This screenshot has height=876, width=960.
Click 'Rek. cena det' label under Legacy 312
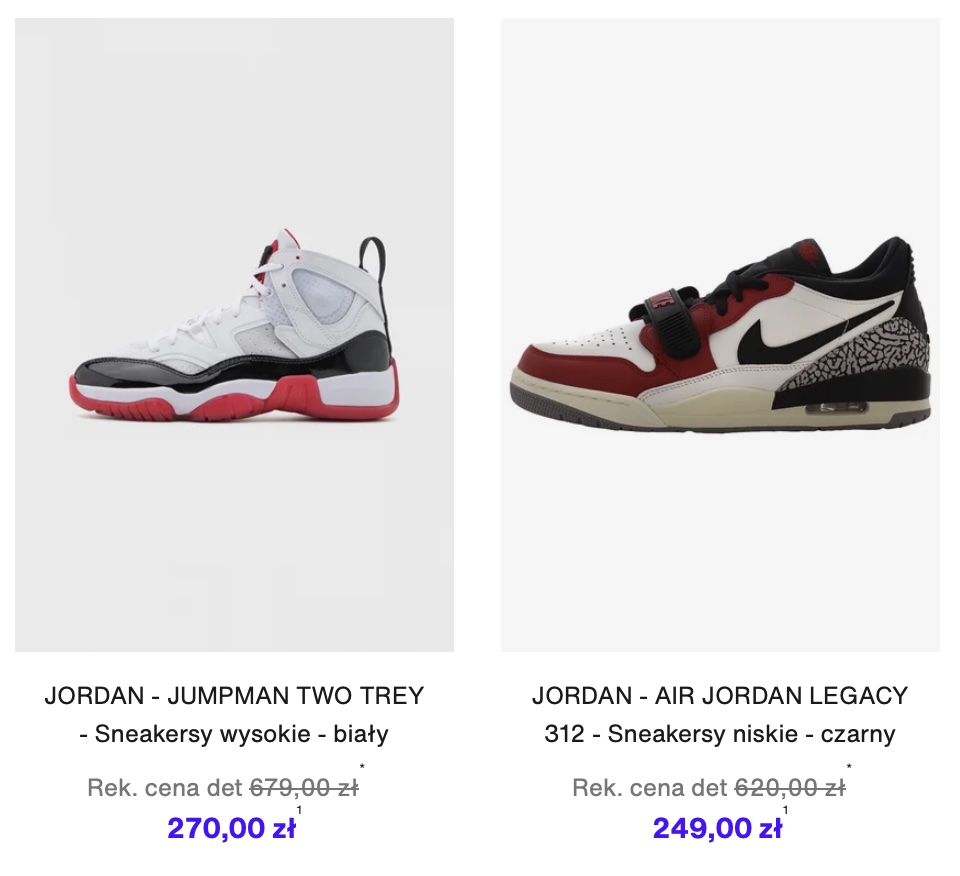(x=650, y=787)
